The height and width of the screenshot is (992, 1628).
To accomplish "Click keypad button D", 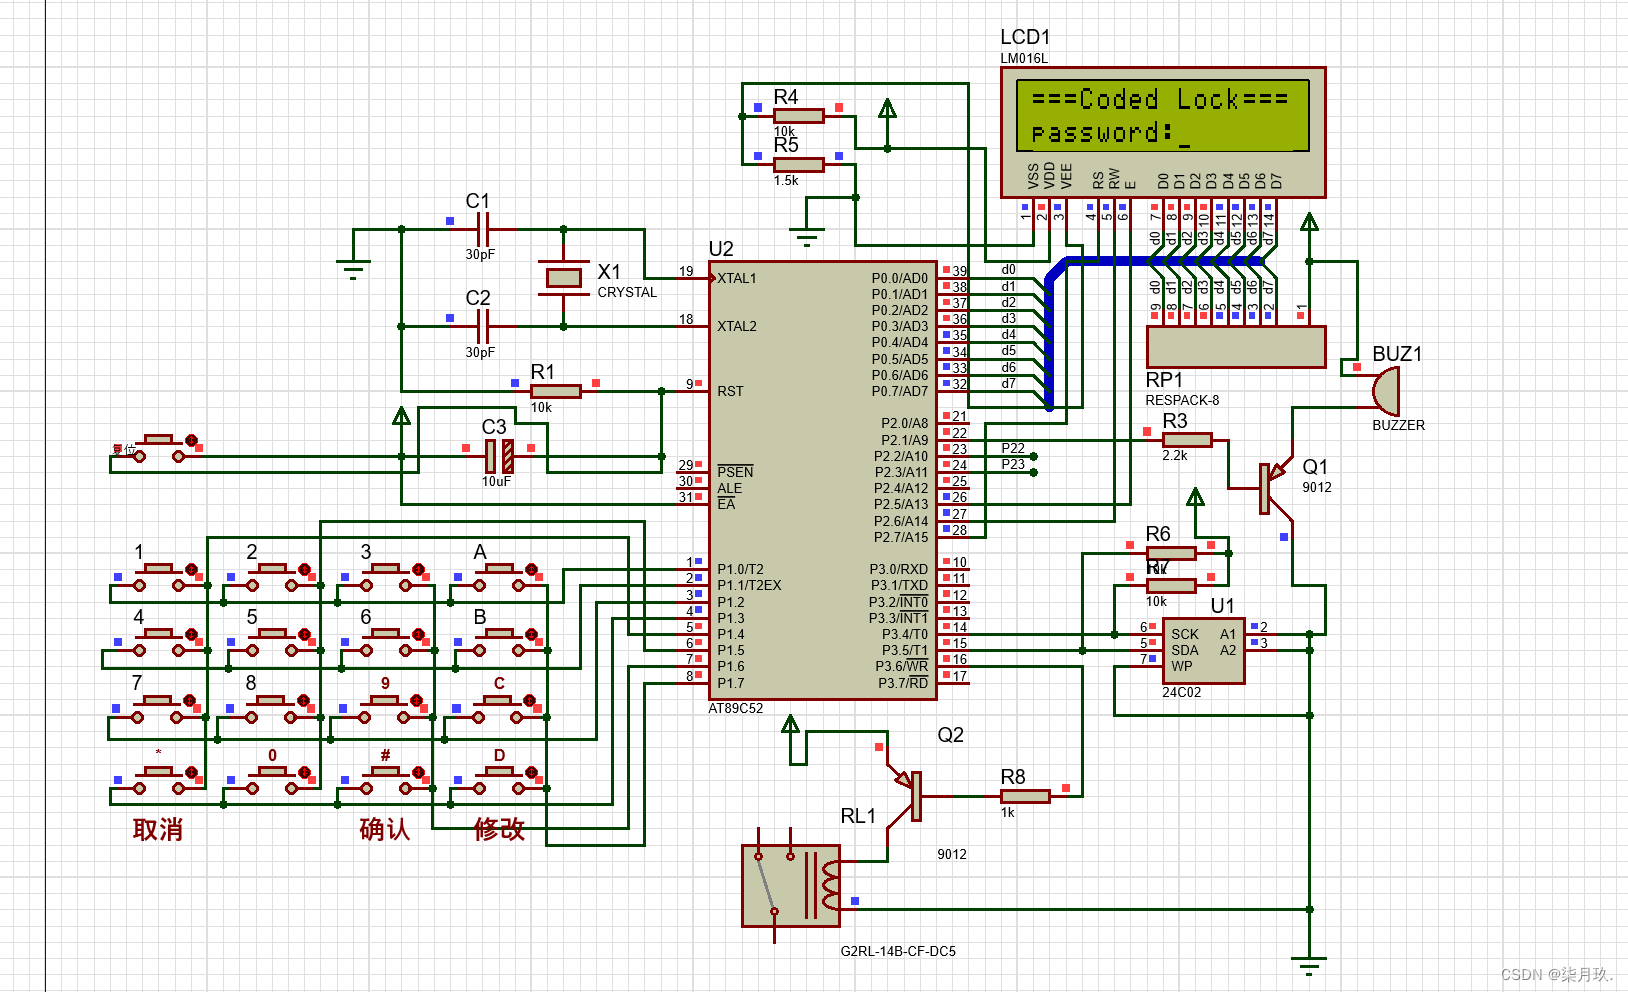I will click(499, 780).
